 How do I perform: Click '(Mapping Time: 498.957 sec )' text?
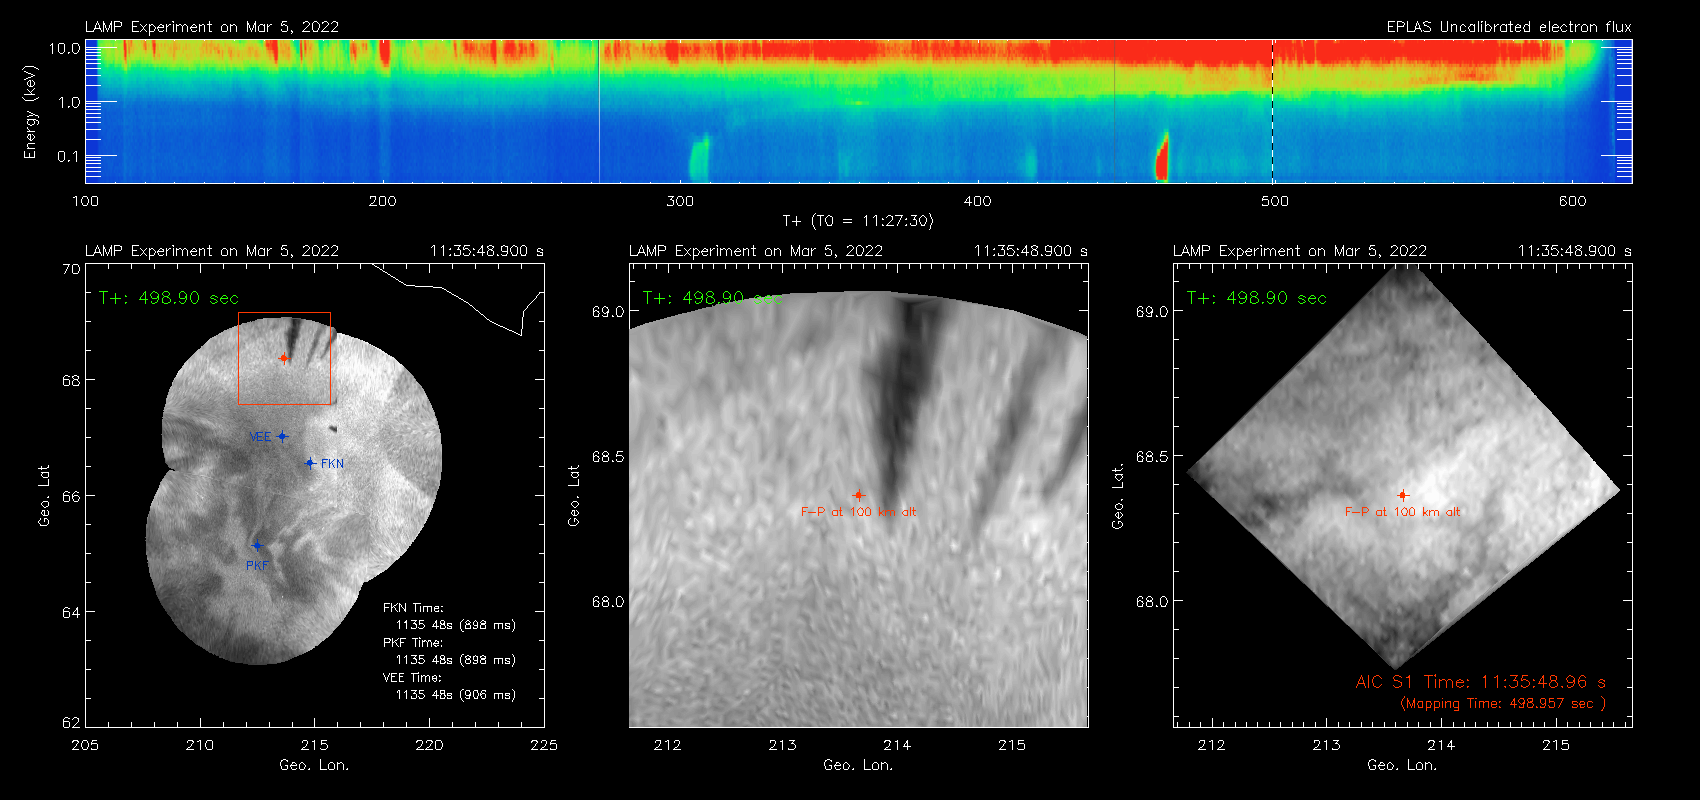(x=1503, y=704)
